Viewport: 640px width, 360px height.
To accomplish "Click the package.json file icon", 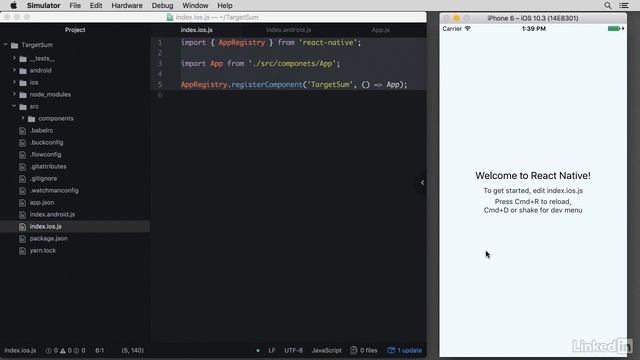I will pos(22,239).
